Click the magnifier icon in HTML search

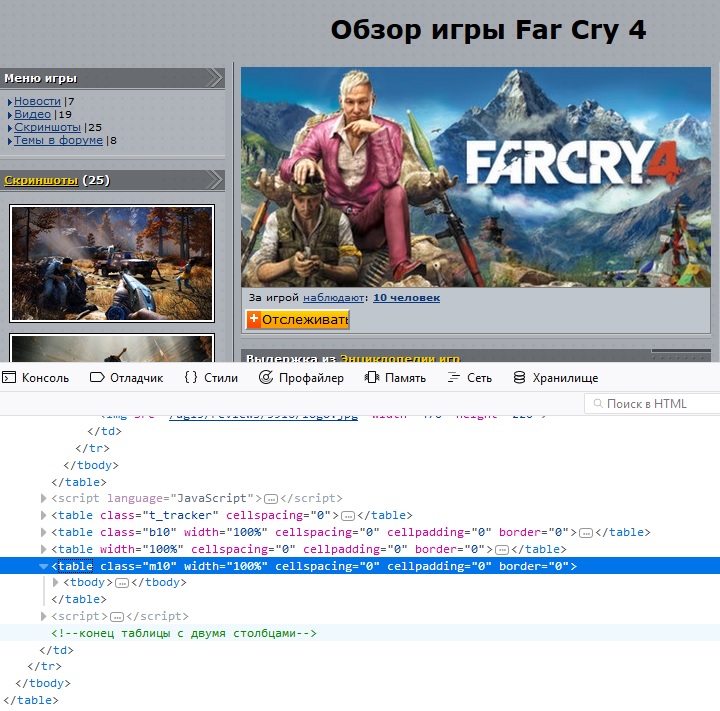point(598,403)
